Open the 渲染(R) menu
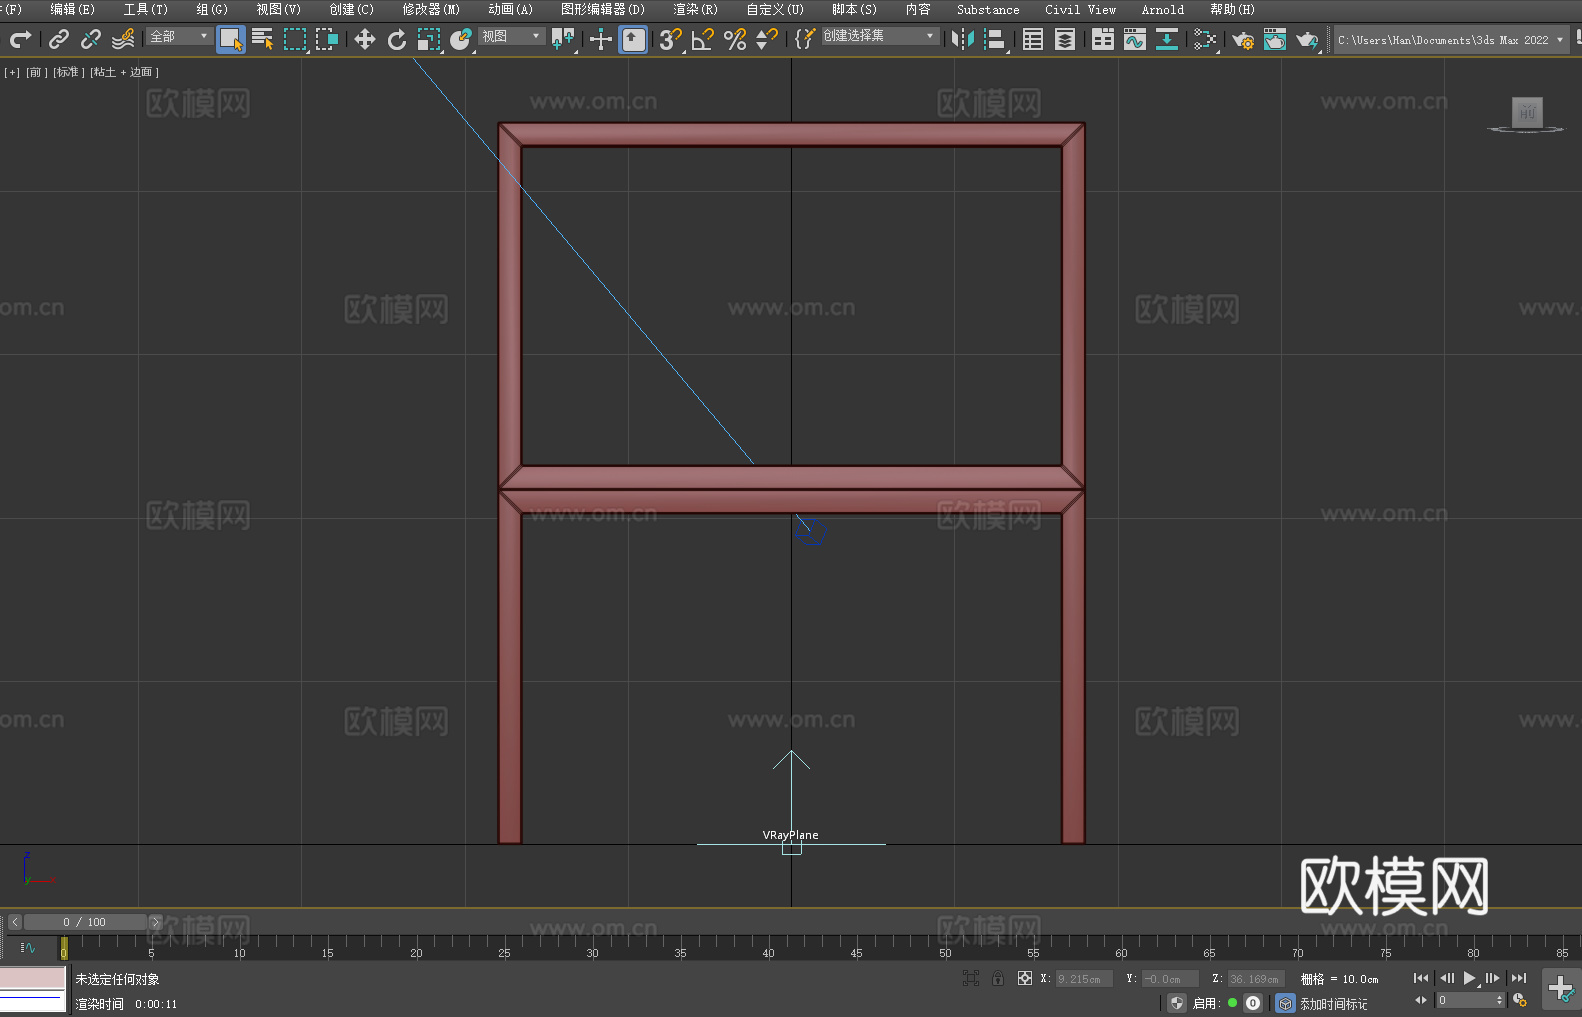 [x=695, y=9]
